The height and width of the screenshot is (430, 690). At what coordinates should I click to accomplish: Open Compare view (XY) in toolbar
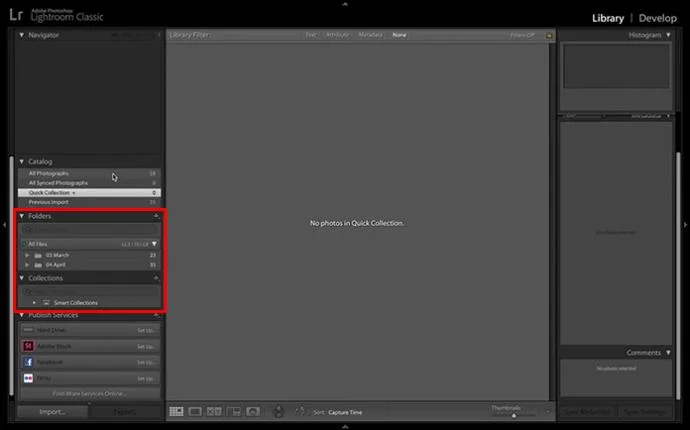tap(214, 411)
